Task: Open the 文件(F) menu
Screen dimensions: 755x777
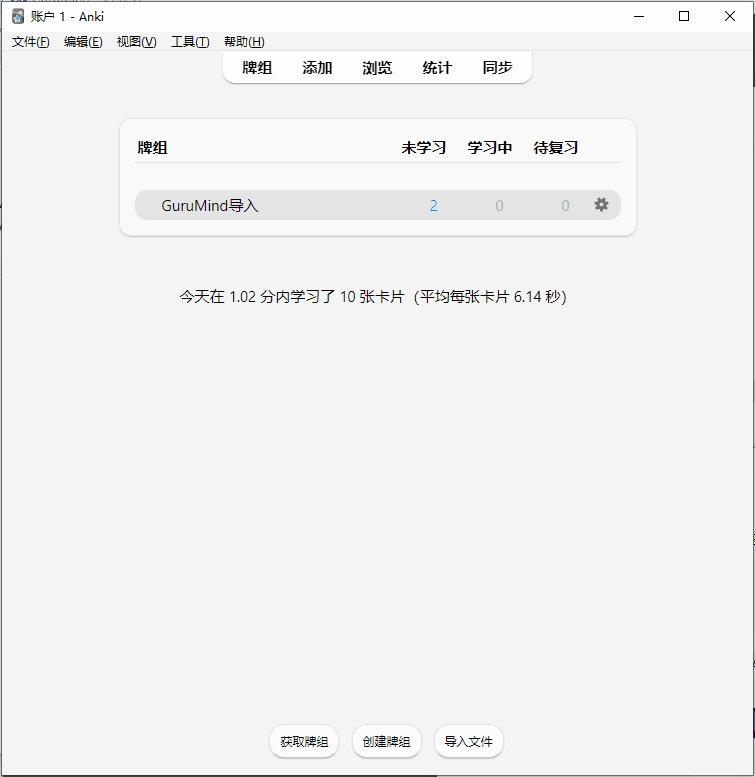Action: click(x=31, y=42)
